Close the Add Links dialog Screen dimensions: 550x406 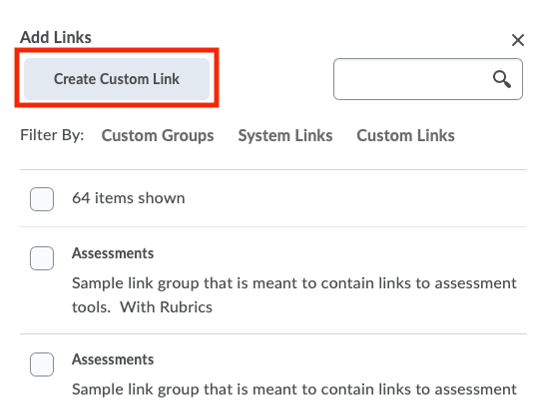click(x=518, y=40)
